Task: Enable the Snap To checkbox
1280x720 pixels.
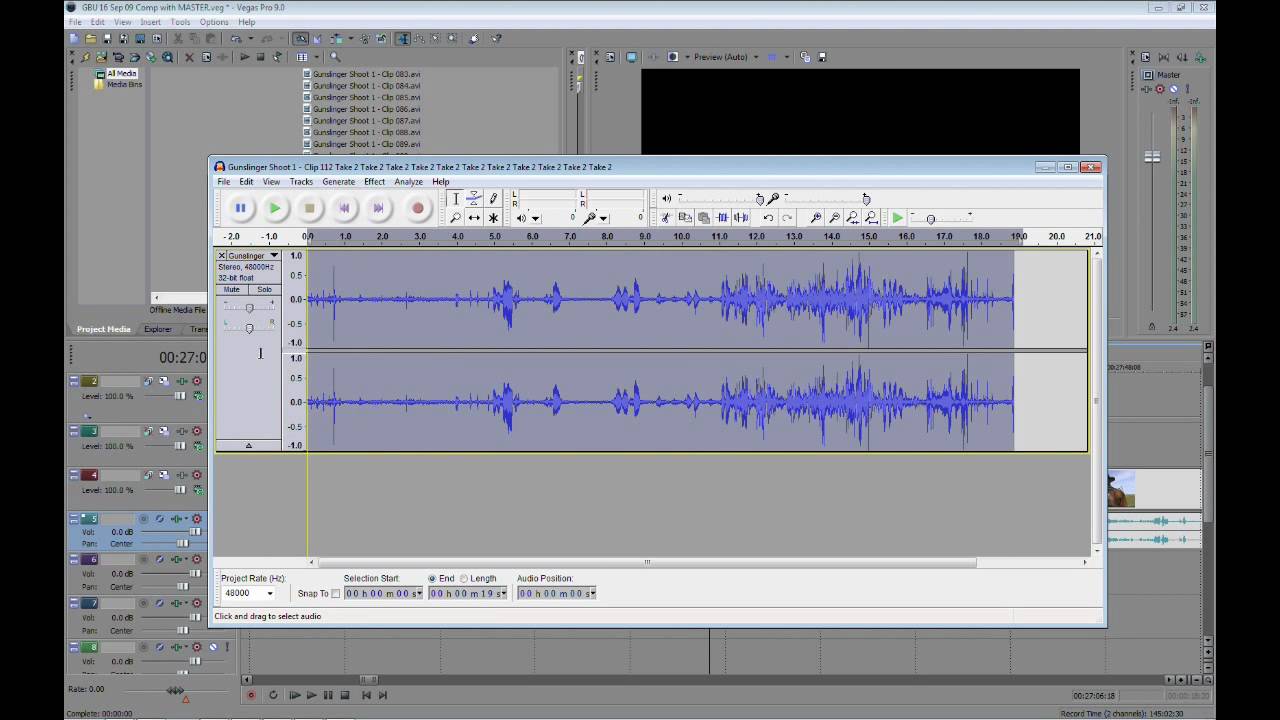Action: click(x=335, y=593)
